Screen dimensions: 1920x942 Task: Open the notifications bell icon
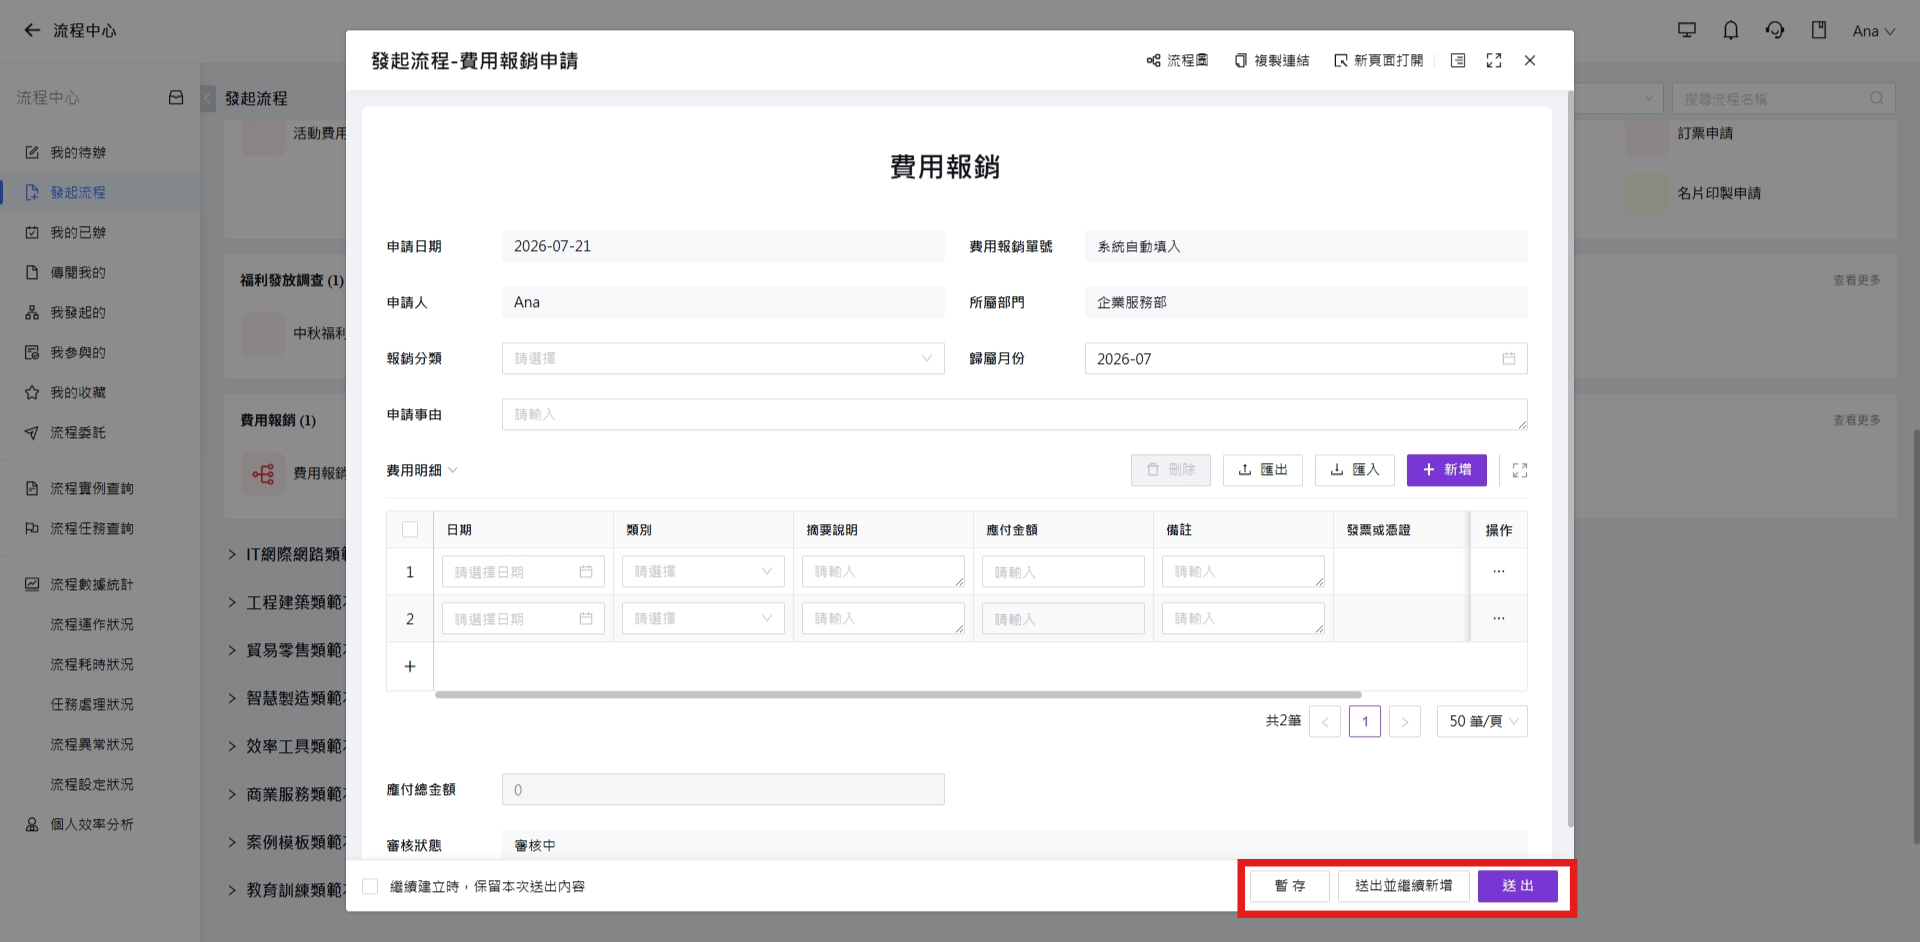pos(1731,31)
